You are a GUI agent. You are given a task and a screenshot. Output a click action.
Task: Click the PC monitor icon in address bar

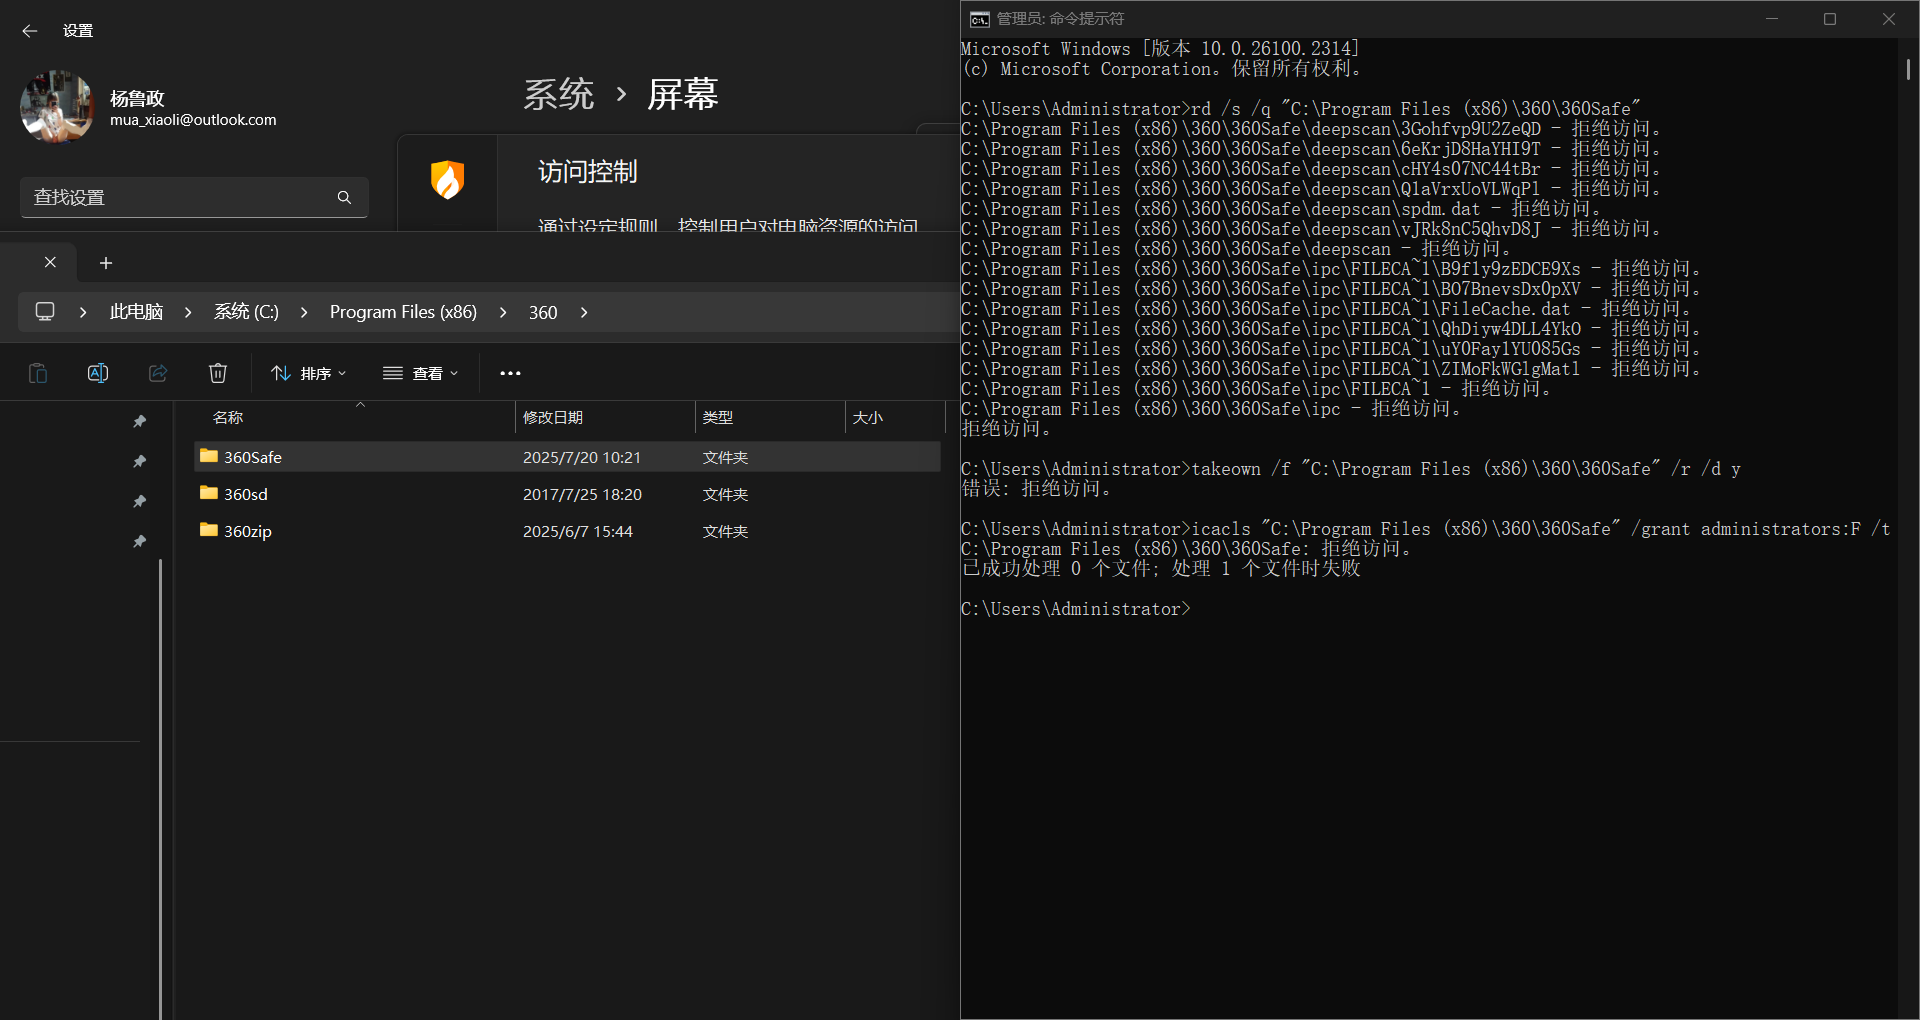tap(45, 312)
